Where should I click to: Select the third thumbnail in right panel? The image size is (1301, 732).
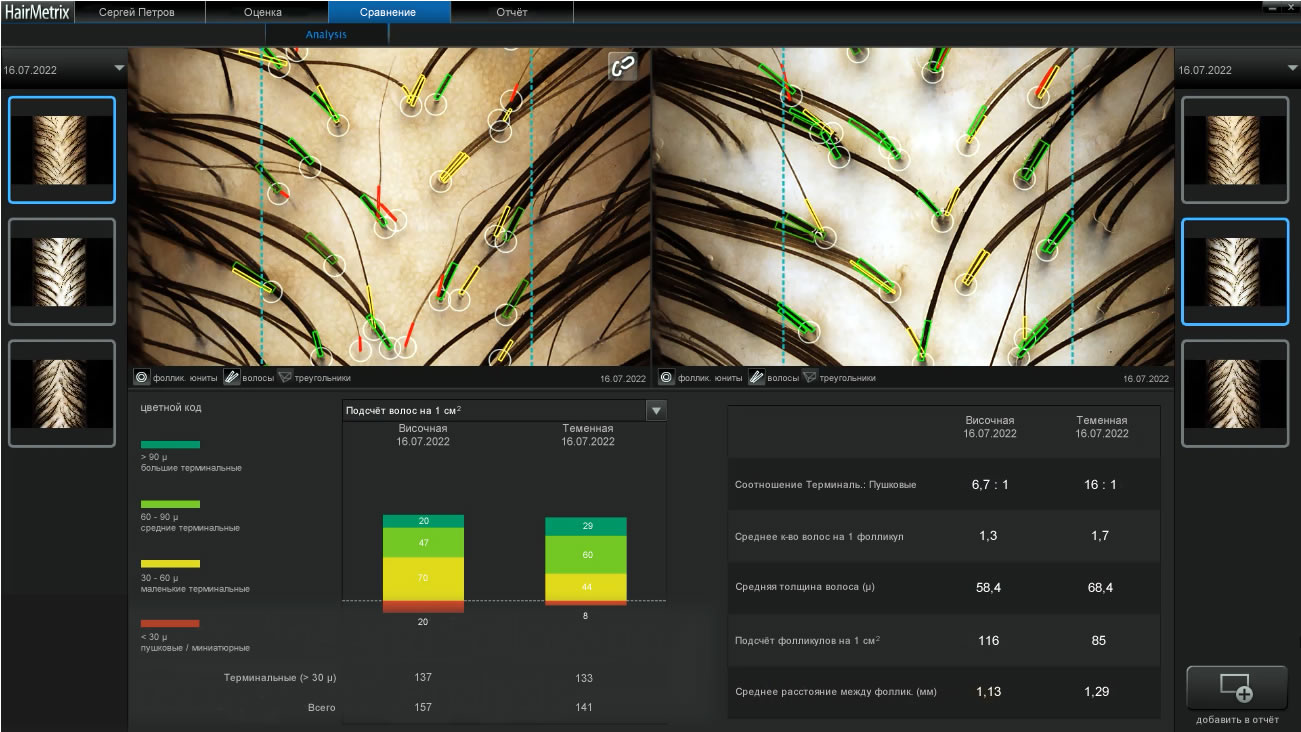pos(1234,393)
